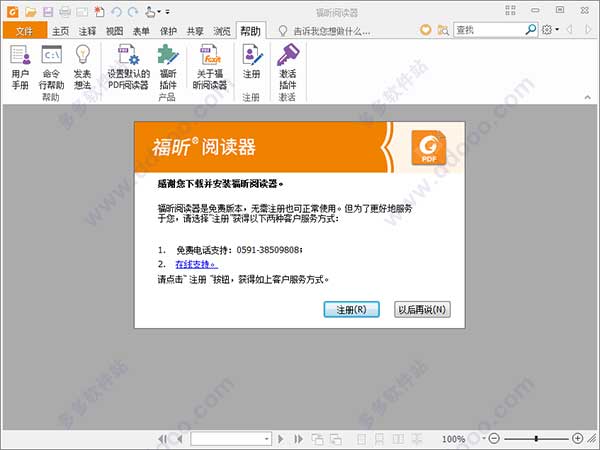600x450 pixels.
Task: Open the 在线支持 link
Action: [x=197, y=264]
